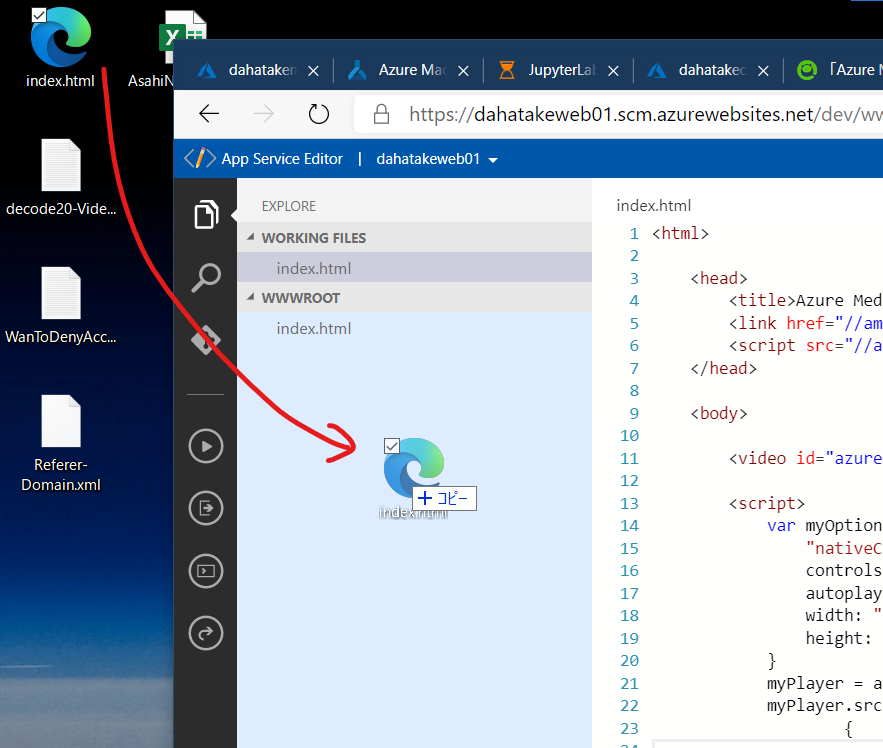This screenshot has width=883, height=748.
Task: Click the curved arrow sidebar icon
Action: pyautogui.click(x=206, y=633)
